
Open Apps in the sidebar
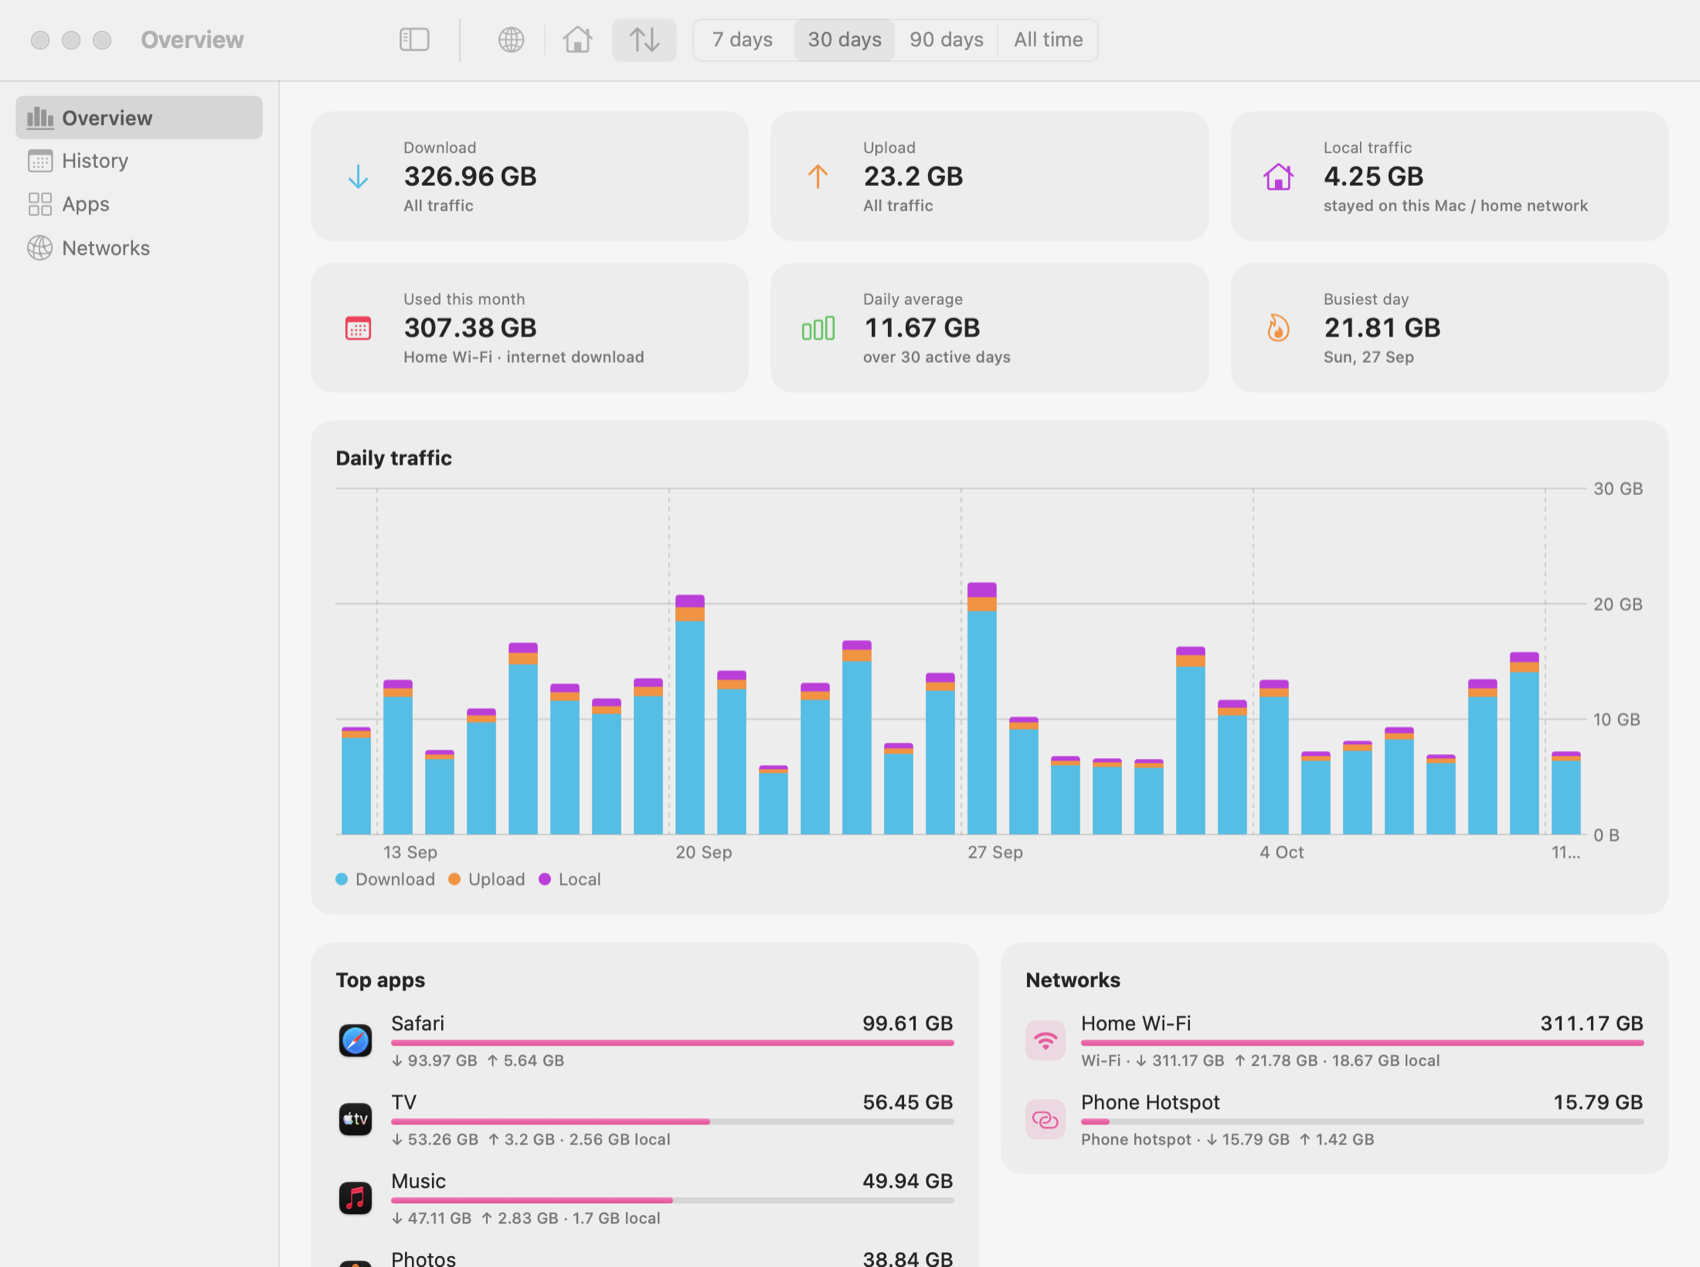[139, 204]
